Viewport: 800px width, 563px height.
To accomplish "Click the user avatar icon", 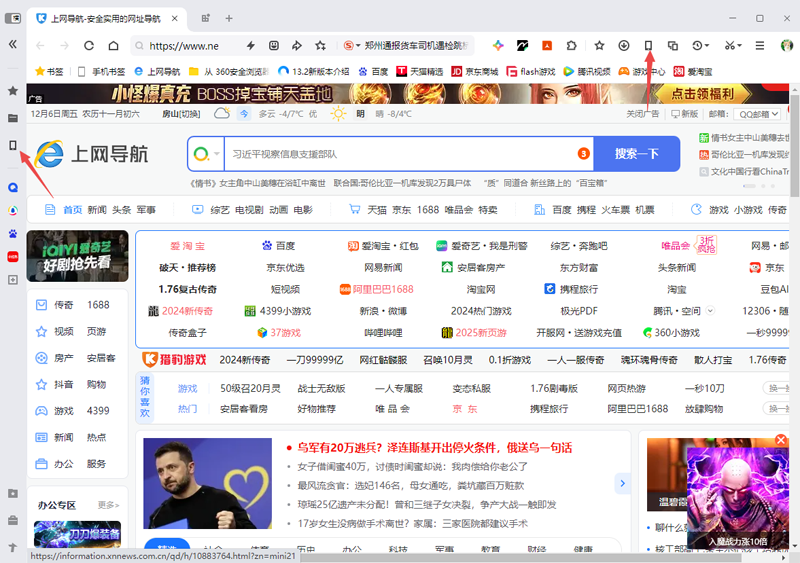I will (787, 45).
